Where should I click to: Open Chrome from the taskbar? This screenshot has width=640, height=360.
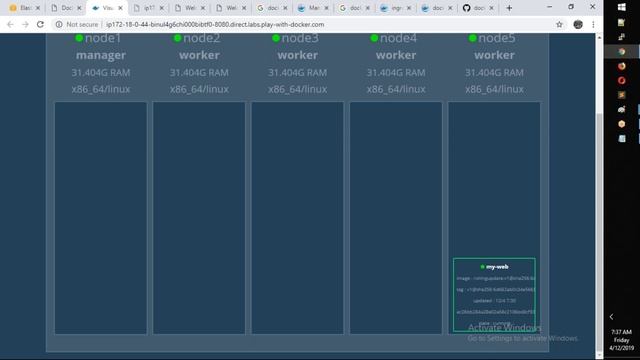622,52
